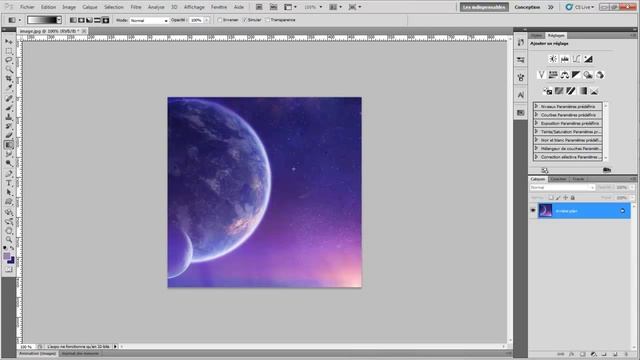Choose the linear gradient style

[x=73, y=20]
